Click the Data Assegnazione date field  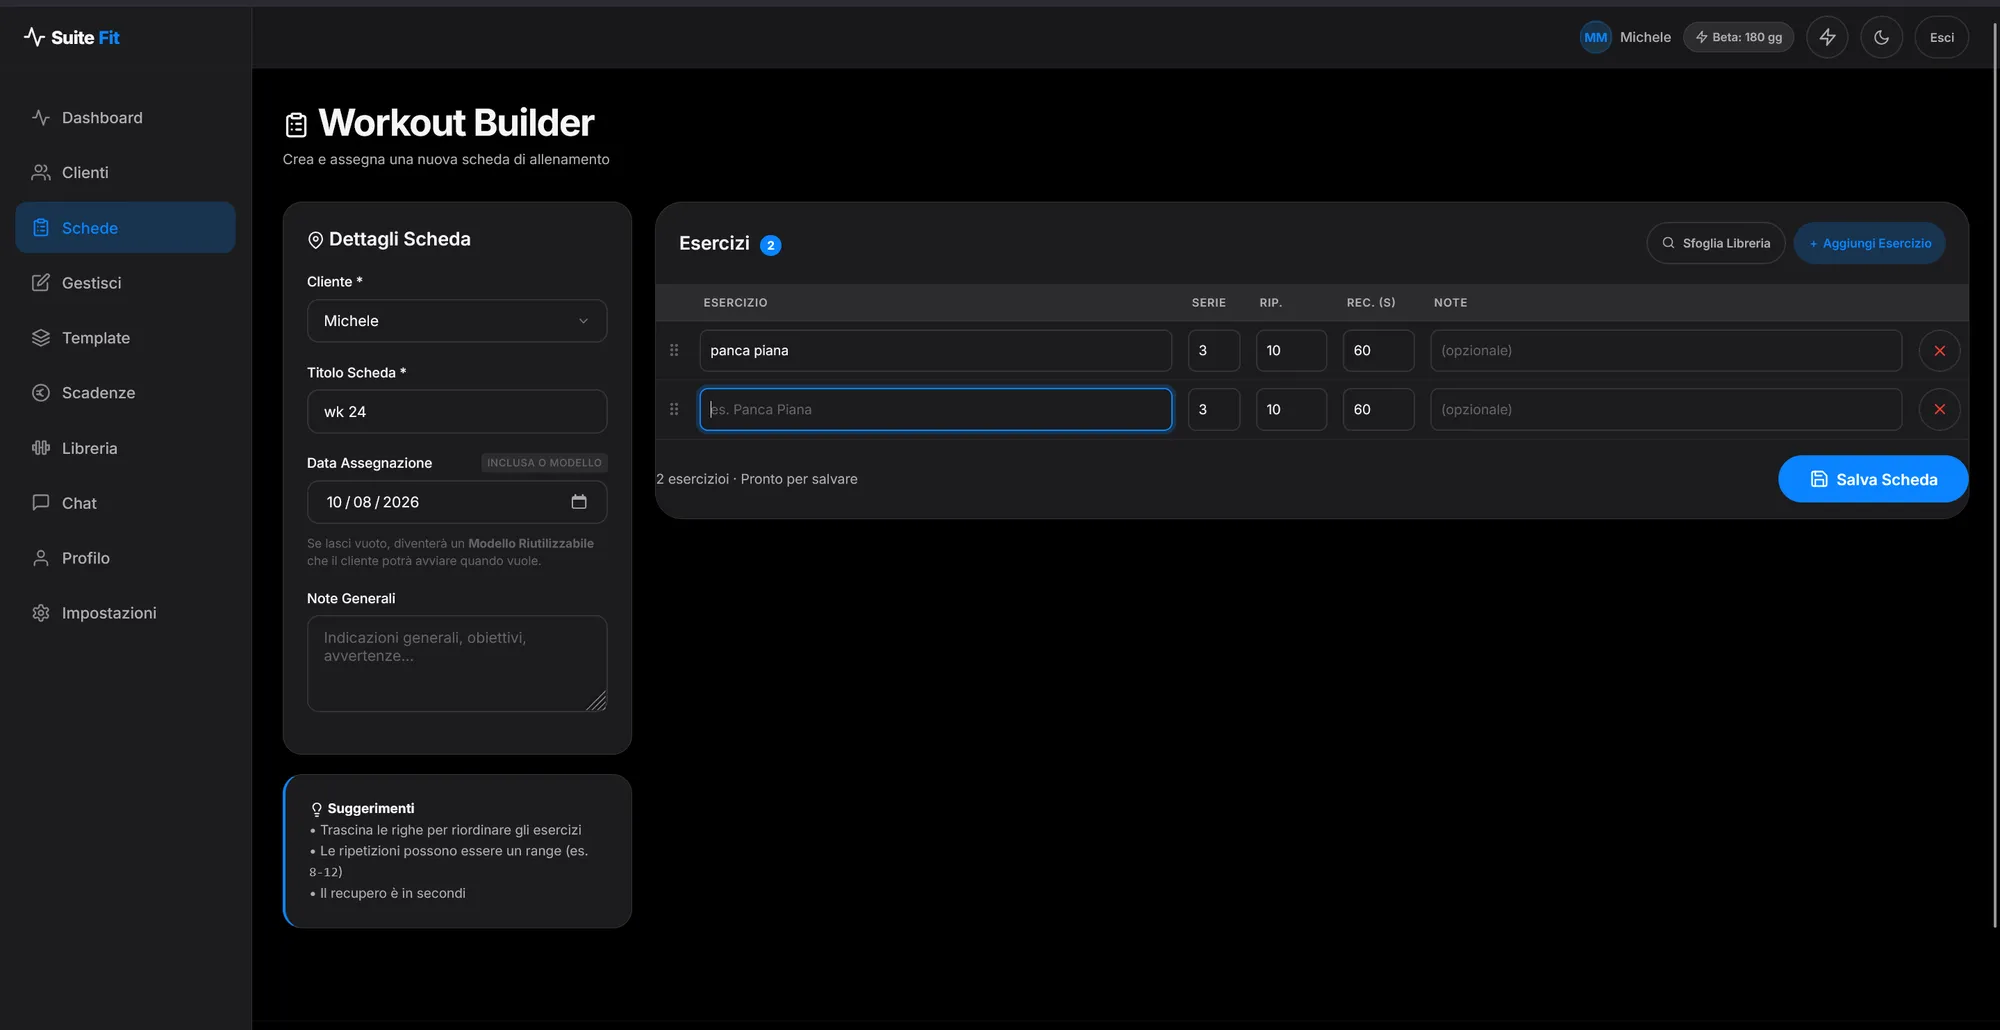click(457, 502)
